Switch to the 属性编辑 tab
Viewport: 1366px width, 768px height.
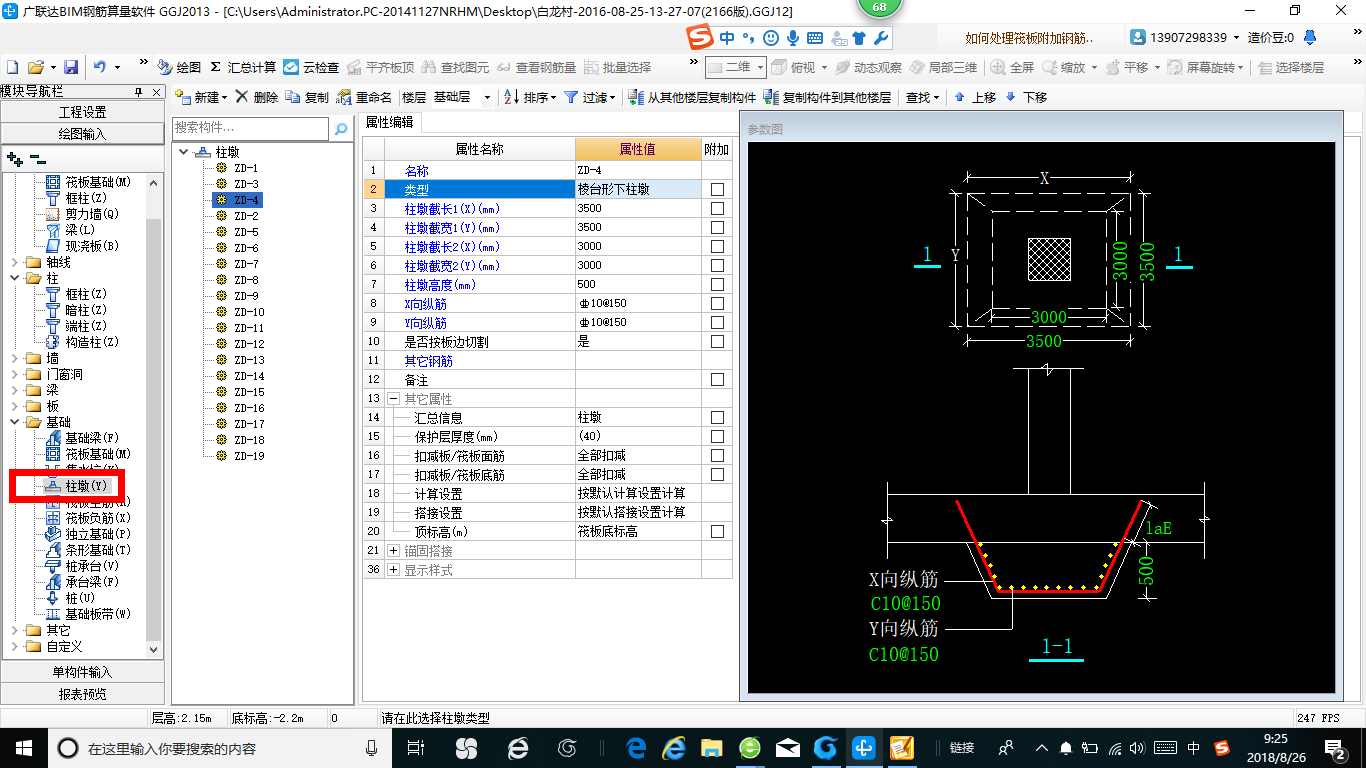point(389,122)
